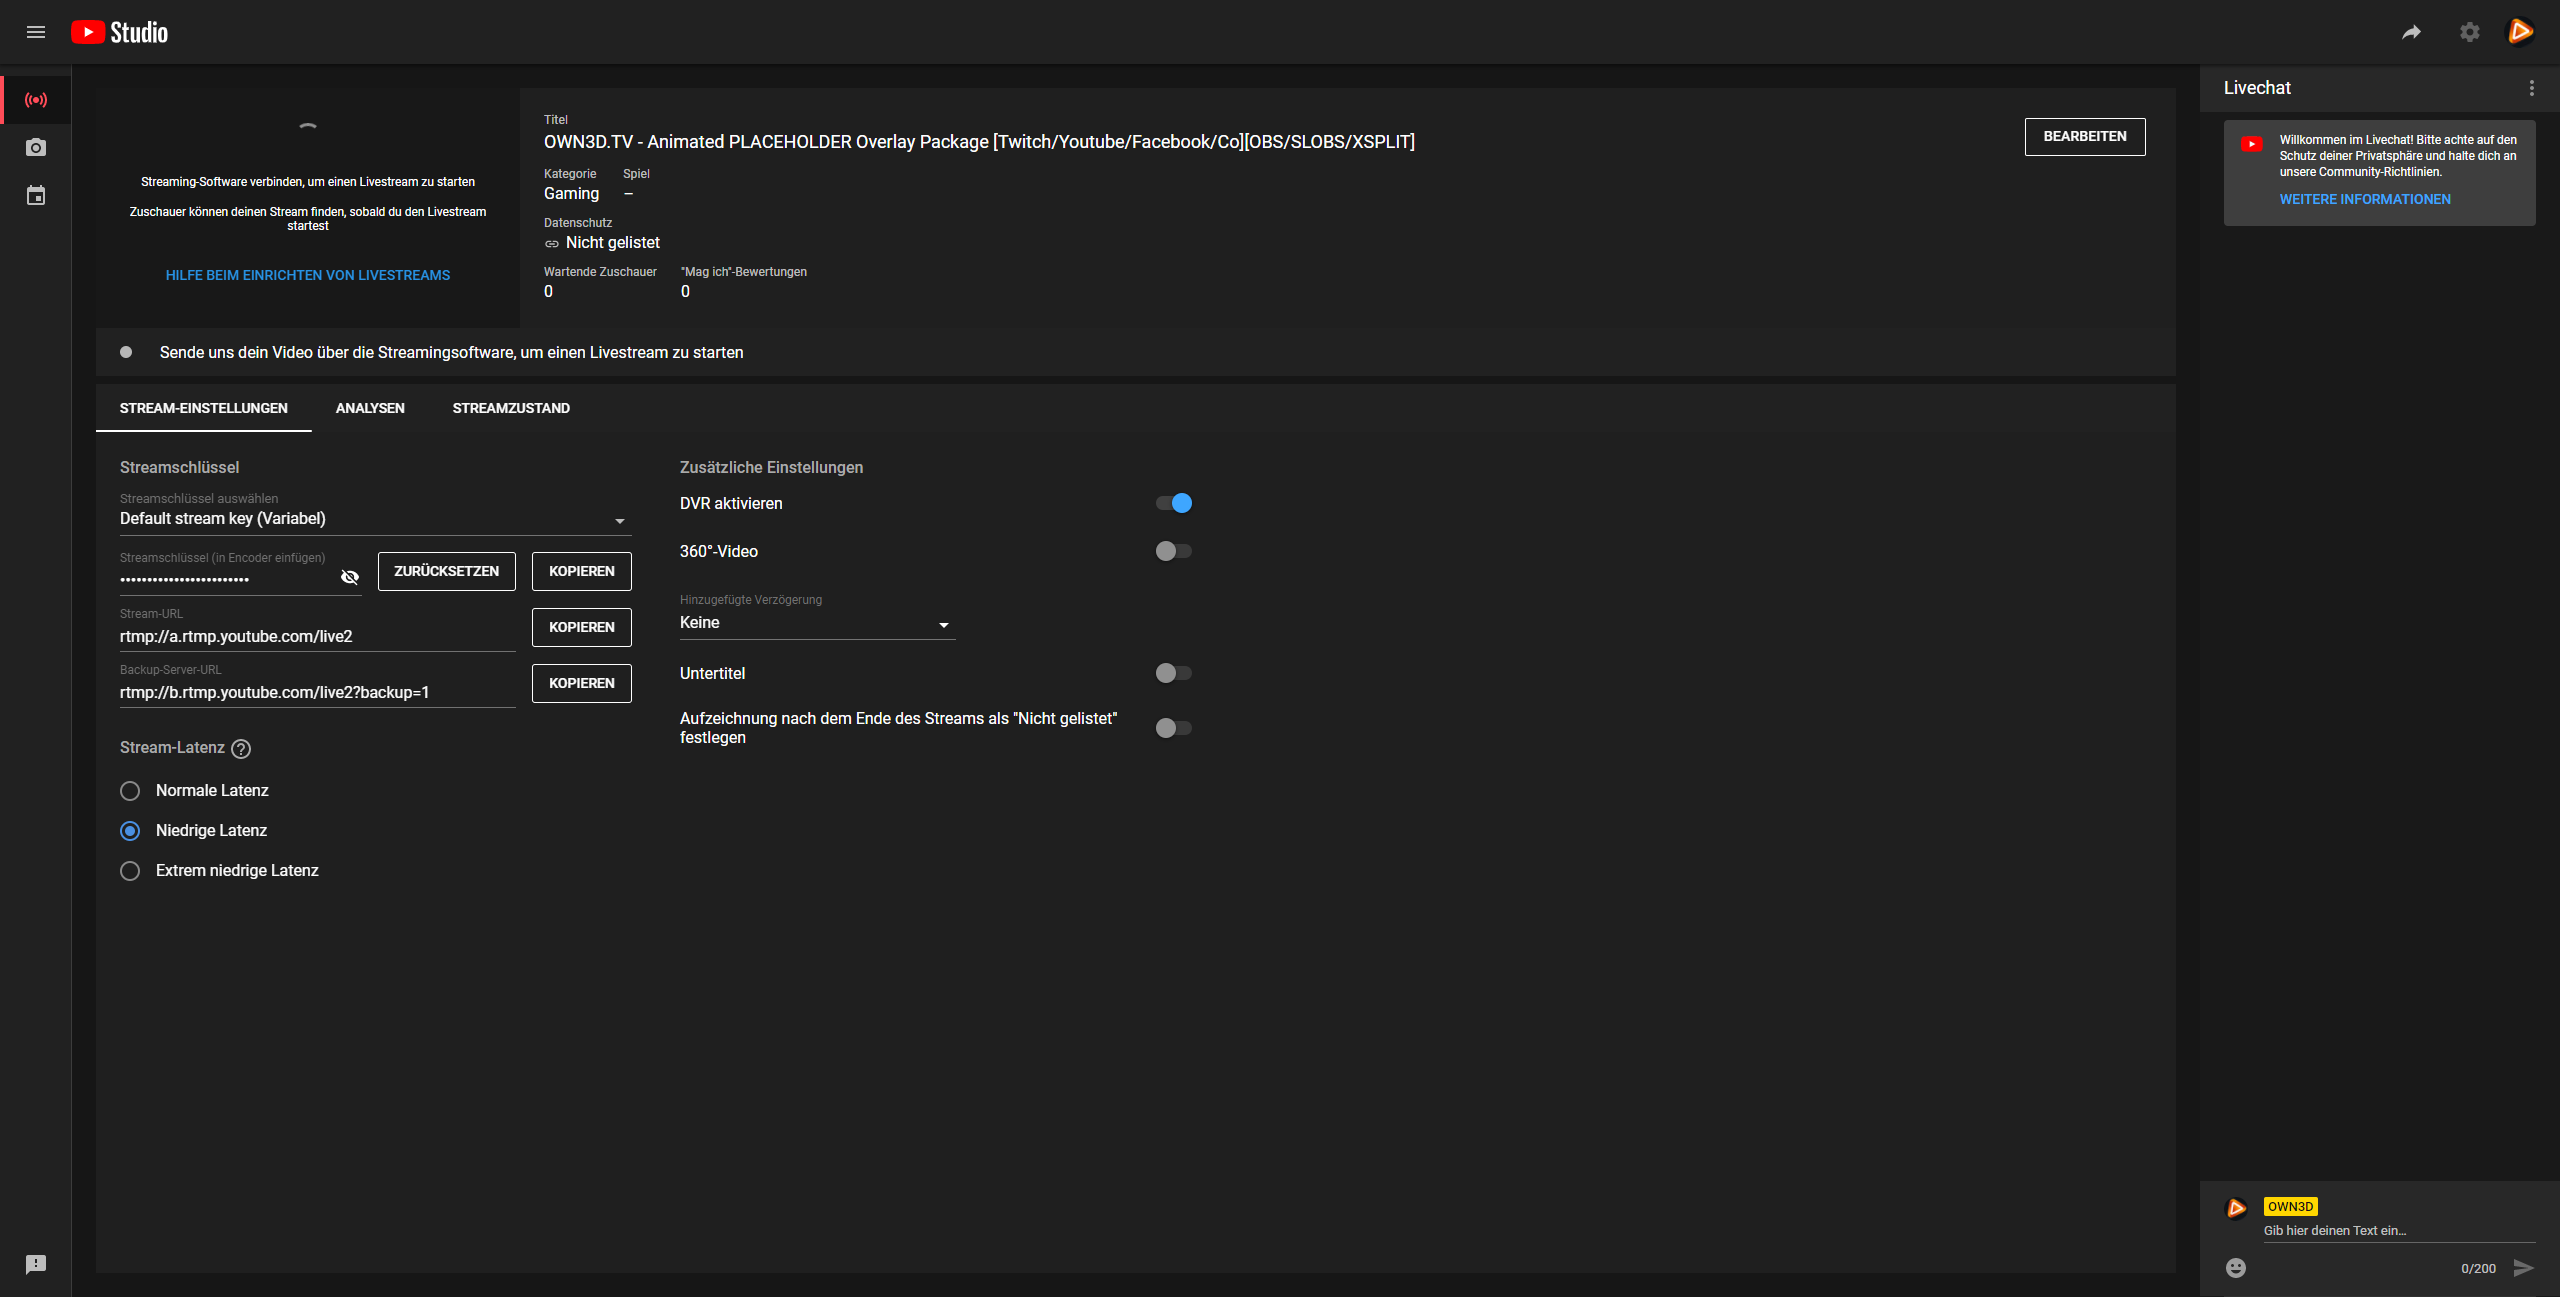The height and width of the screenshot is (1297, 2560).
Task: Reveal stream key with eye icon
Action: point(349,577)
